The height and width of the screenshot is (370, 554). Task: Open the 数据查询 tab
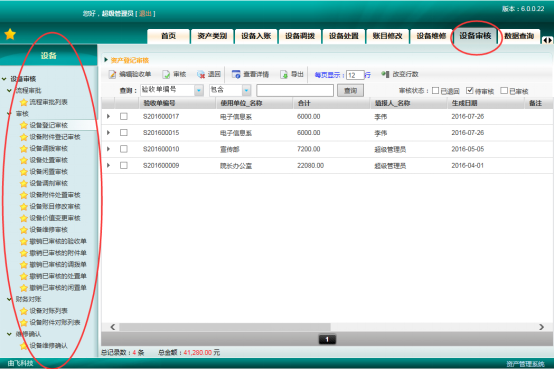point(519,36)
